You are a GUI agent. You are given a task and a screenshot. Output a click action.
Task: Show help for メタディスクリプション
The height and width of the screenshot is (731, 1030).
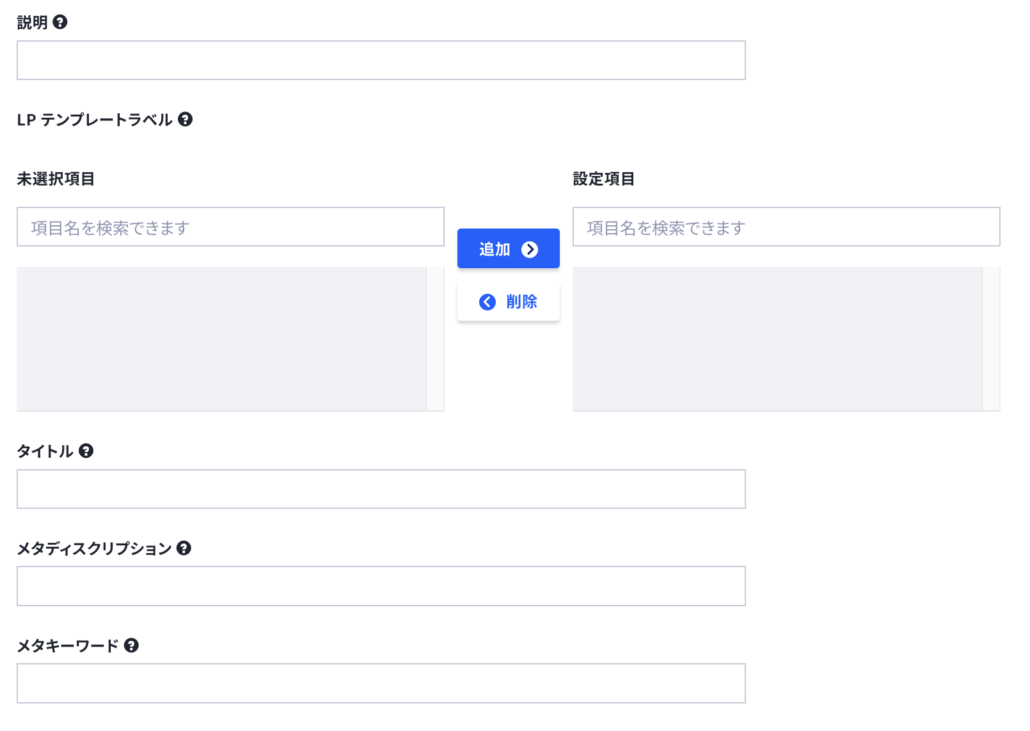184,548
